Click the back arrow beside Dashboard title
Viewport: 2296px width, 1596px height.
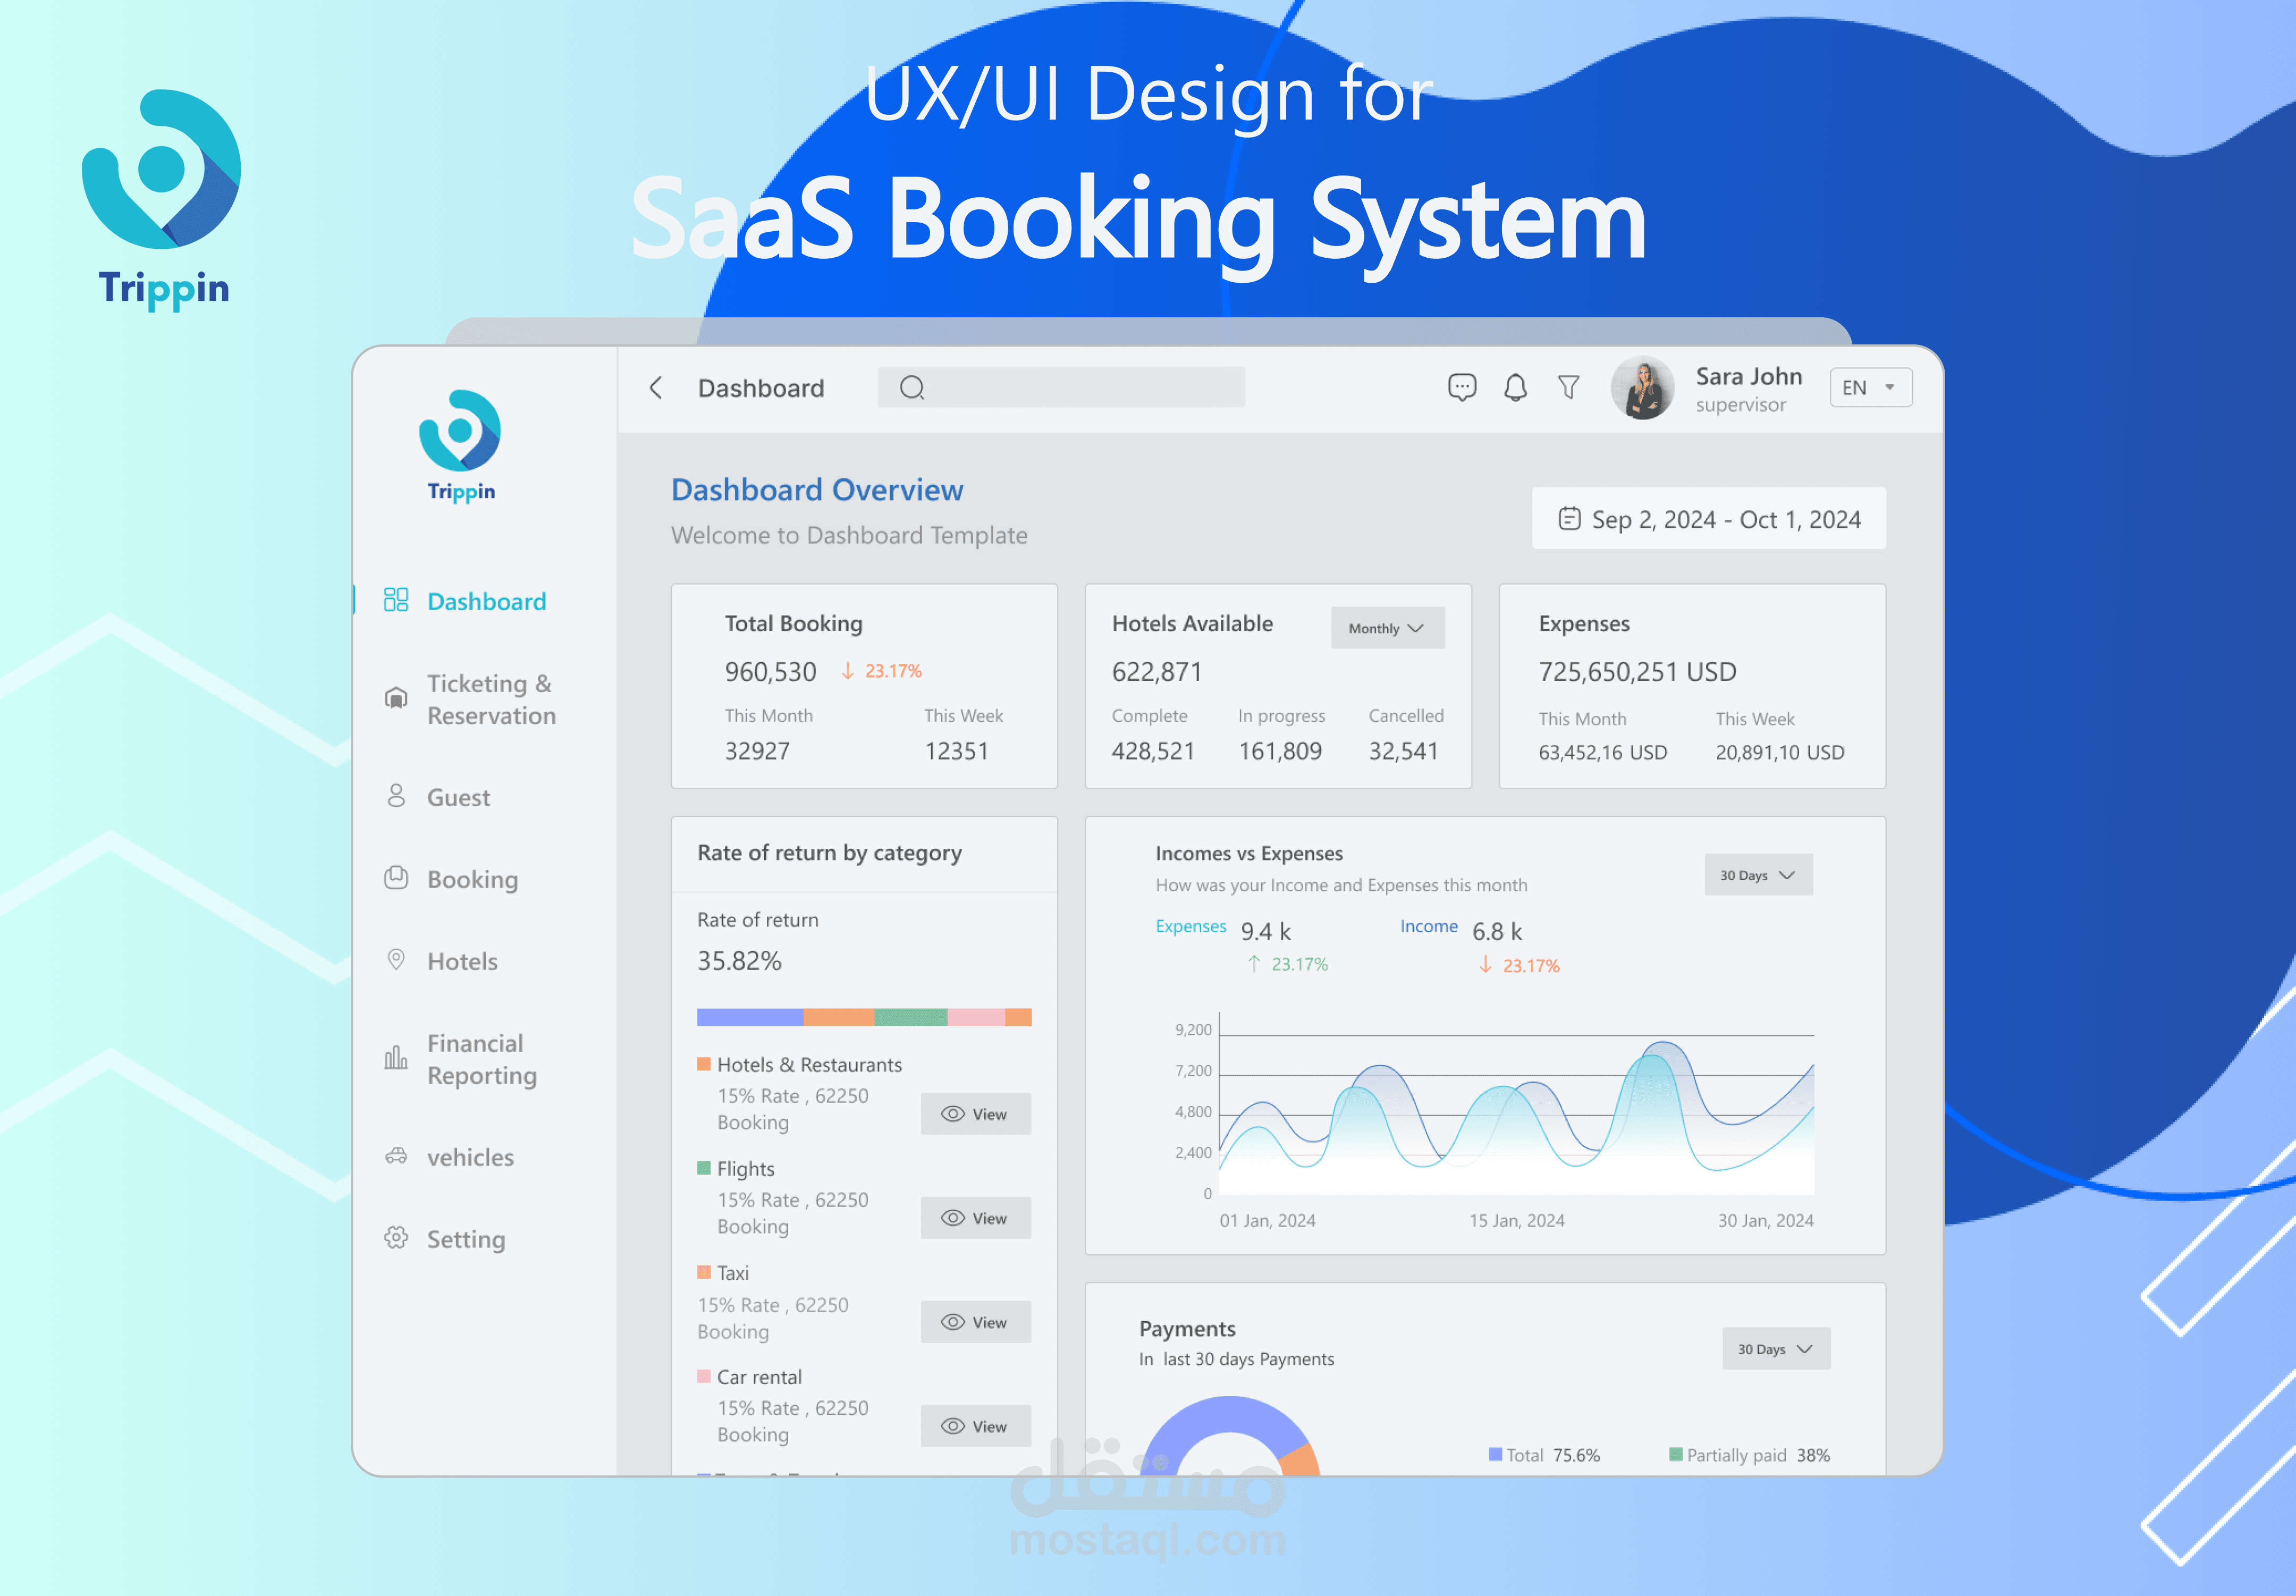[656, 388]
